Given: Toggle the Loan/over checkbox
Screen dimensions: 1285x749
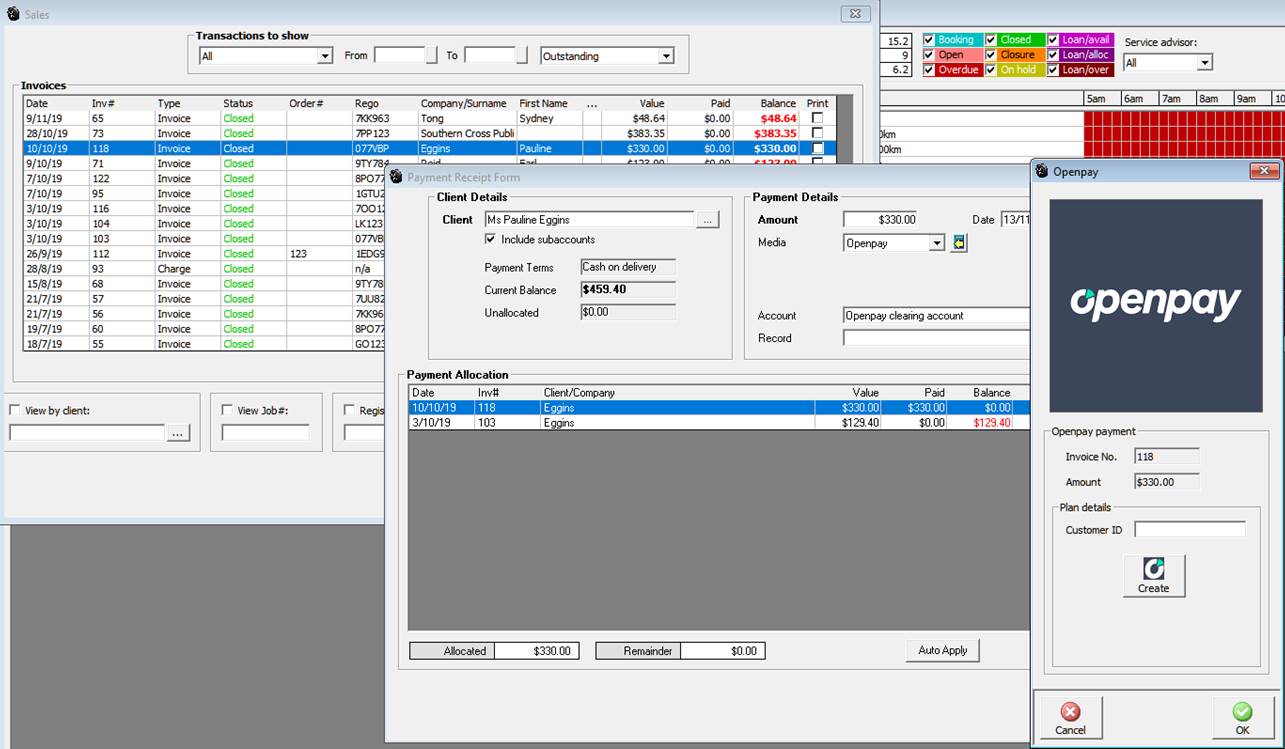Looking at the screenshot, I should point(1053,70).
